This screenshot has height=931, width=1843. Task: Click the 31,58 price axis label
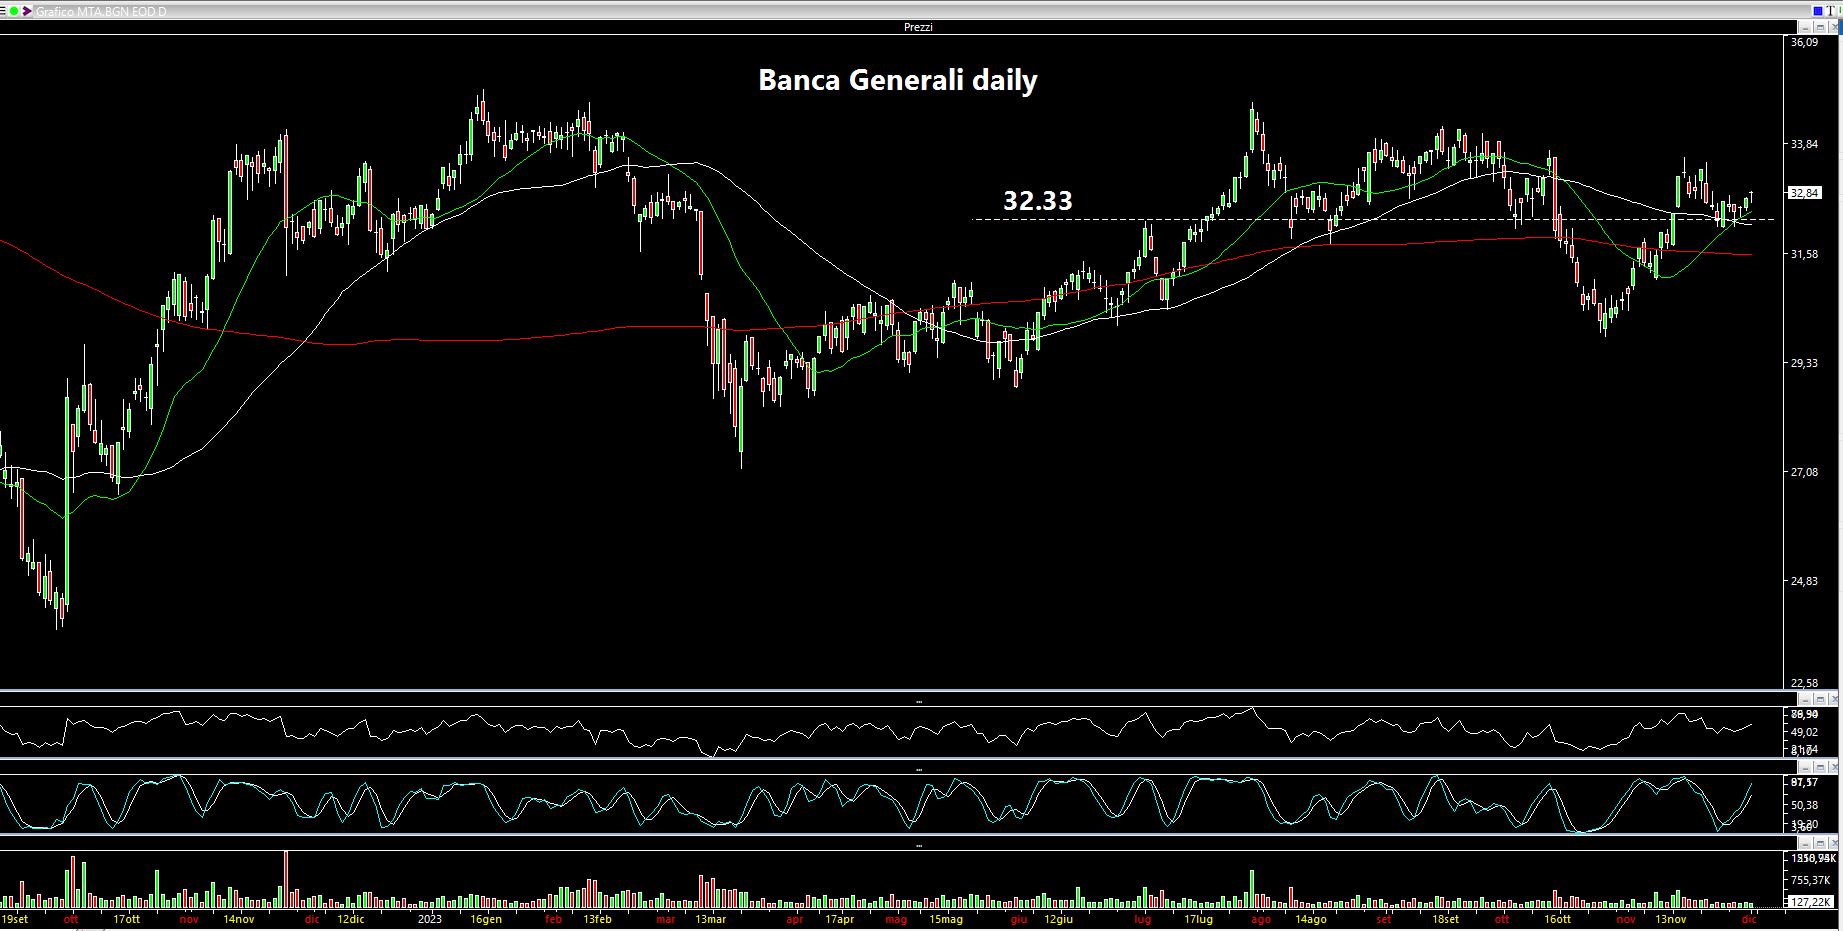coord(1805,254)
